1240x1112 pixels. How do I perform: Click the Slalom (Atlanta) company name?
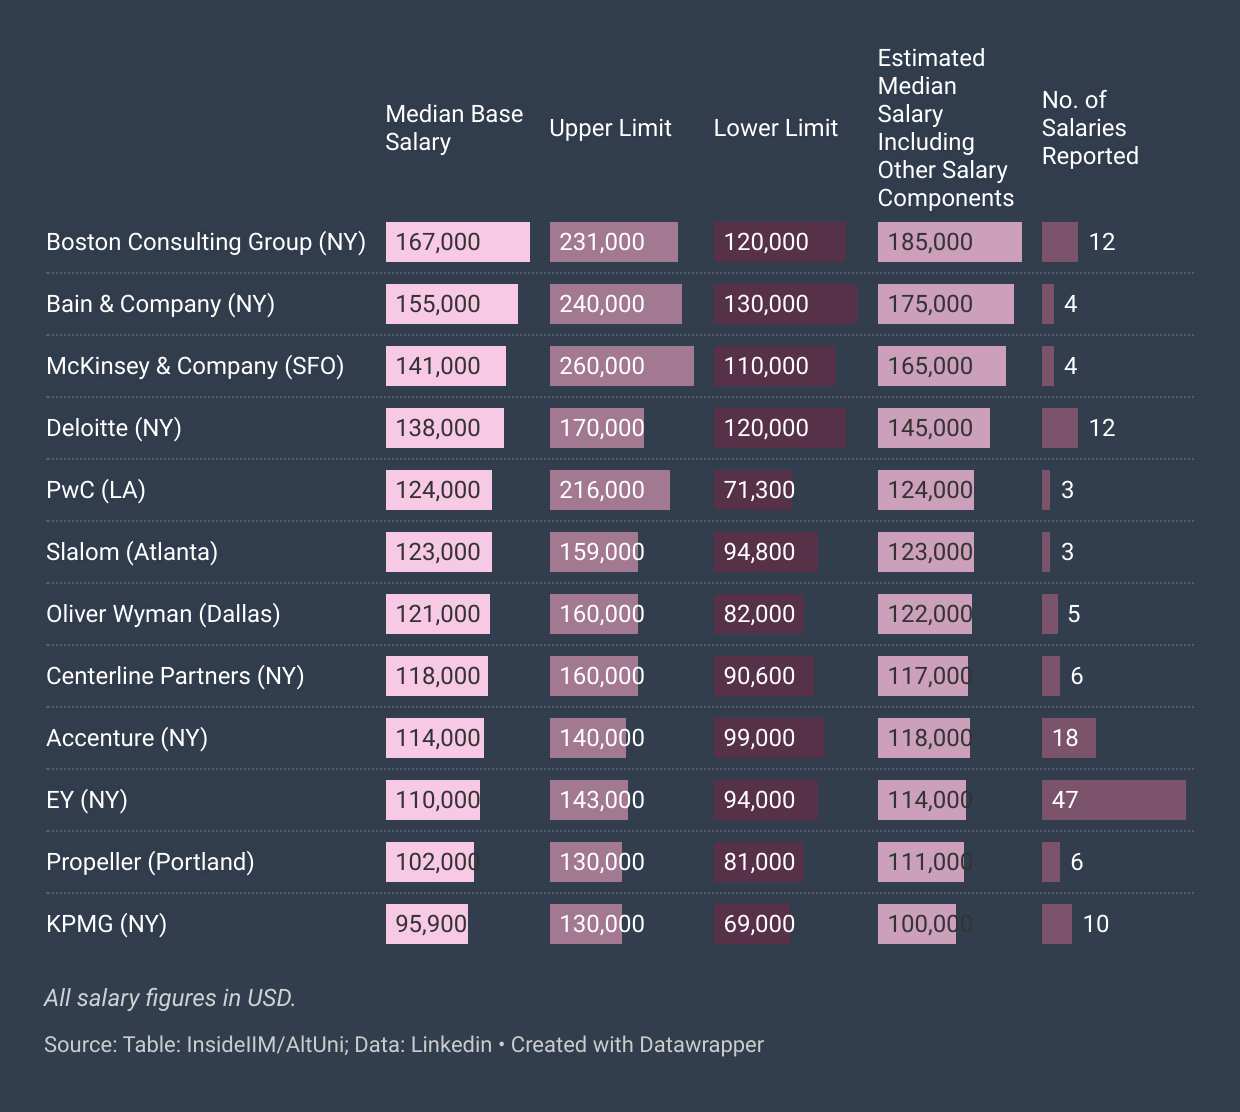click(x=131, y=551)
